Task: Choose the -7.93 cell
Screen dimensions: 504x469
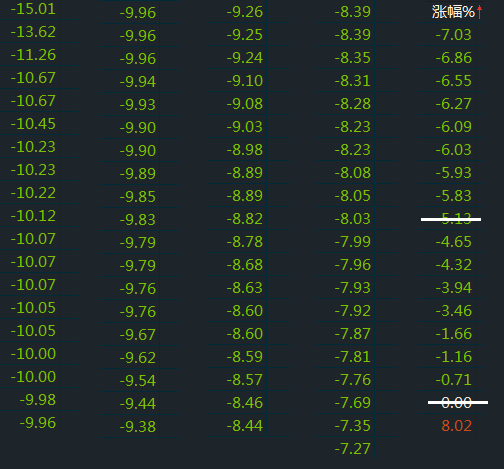Action: [353, 288]
